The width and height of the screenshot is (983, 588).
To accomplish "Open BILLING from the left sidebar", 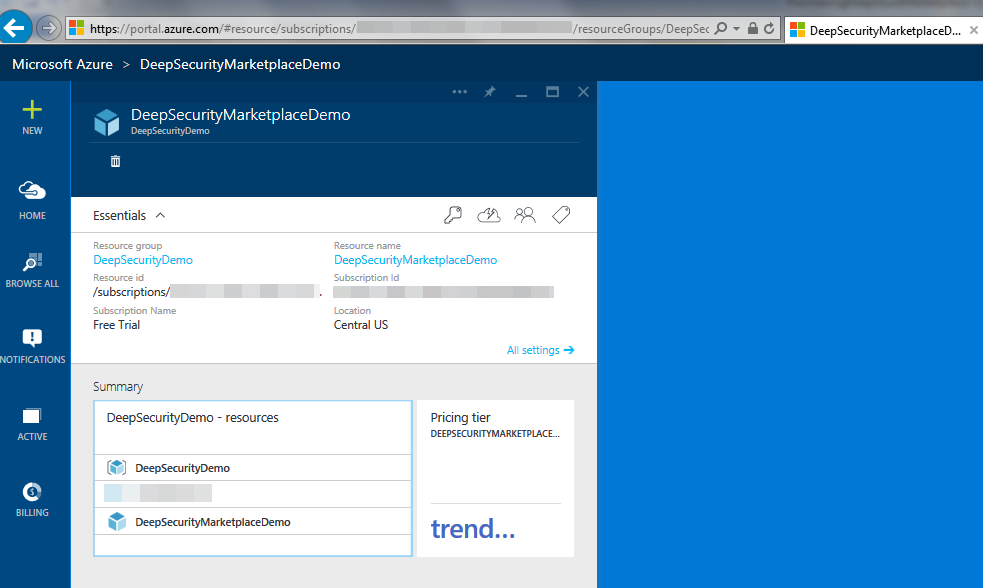I will (32, 492).
